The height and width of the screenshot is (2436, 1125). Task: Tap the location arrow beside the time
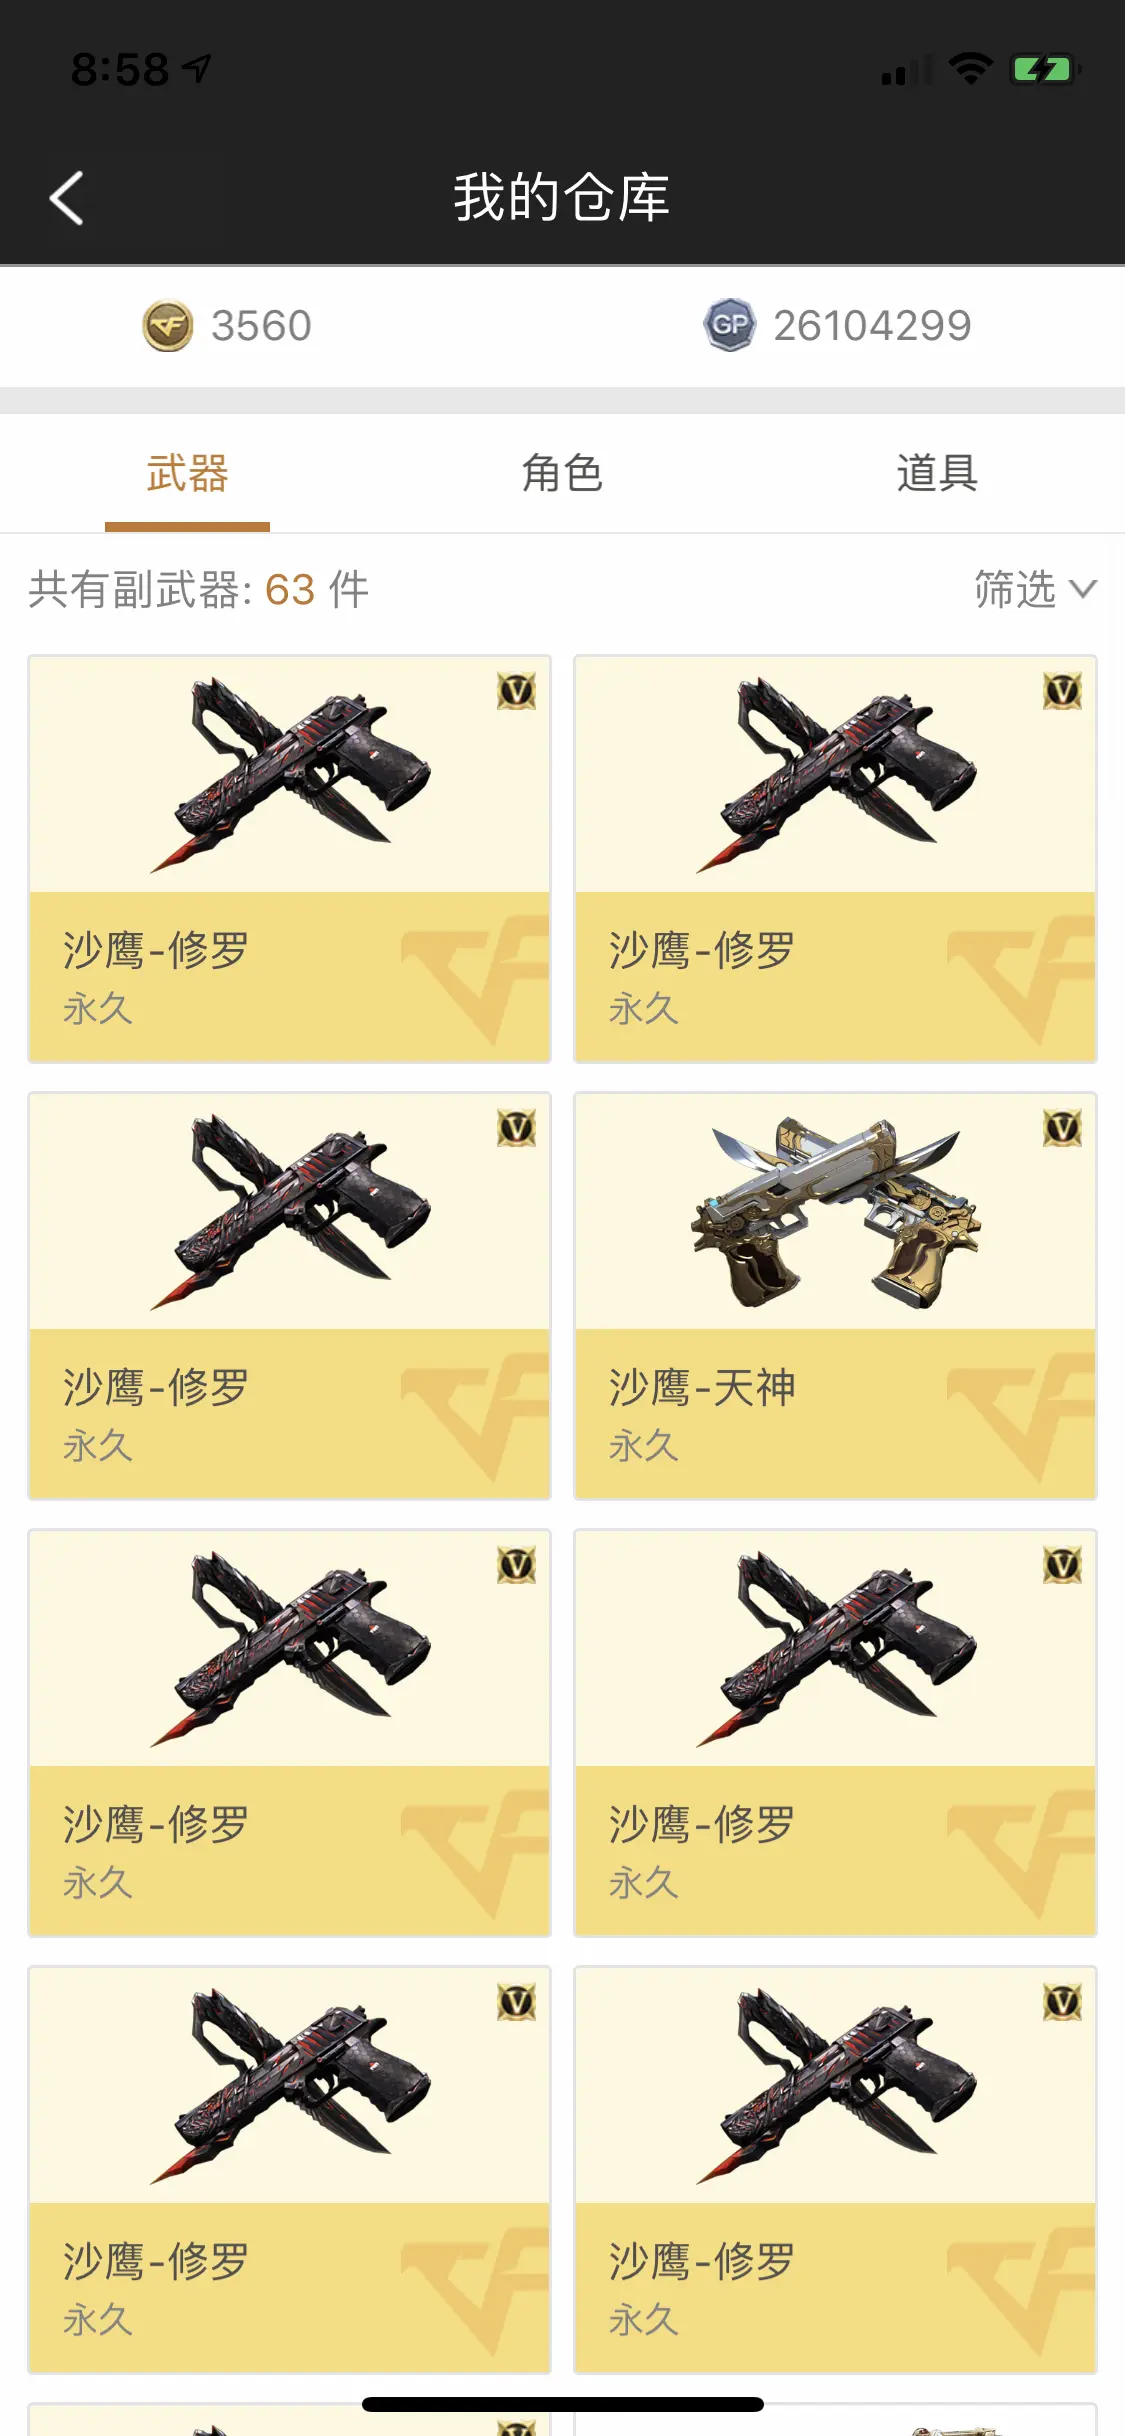click(x=197, y=69)
